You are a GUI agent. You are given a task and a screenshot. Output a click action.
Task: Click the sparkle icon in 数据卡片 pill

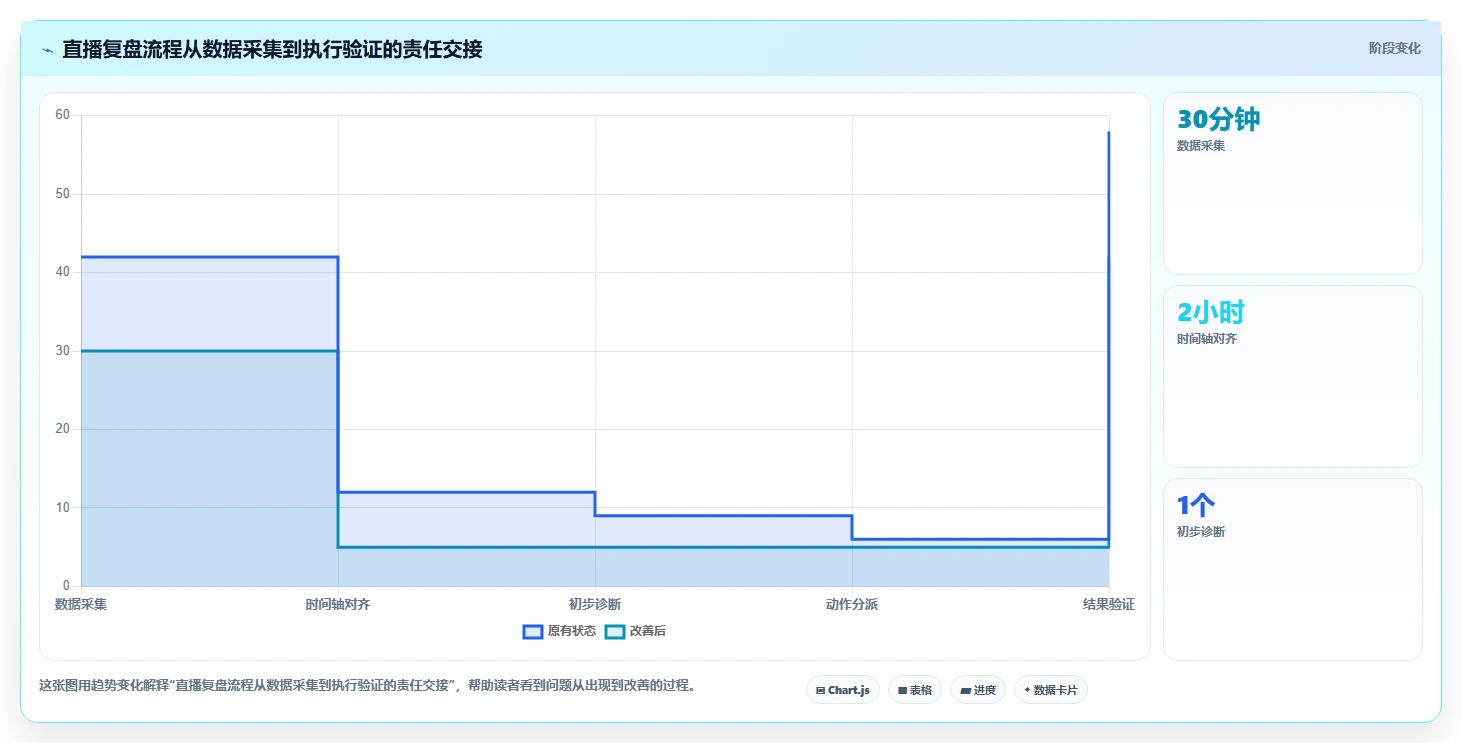pyautogui.click(x=1027, y=690)
